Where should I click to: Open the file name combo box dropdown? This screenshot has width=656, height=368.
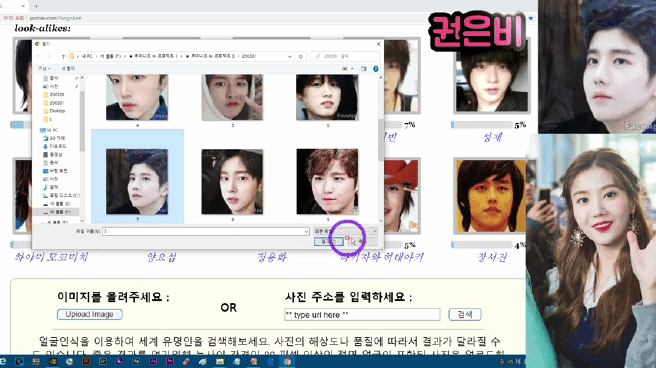tap(306, 231)
